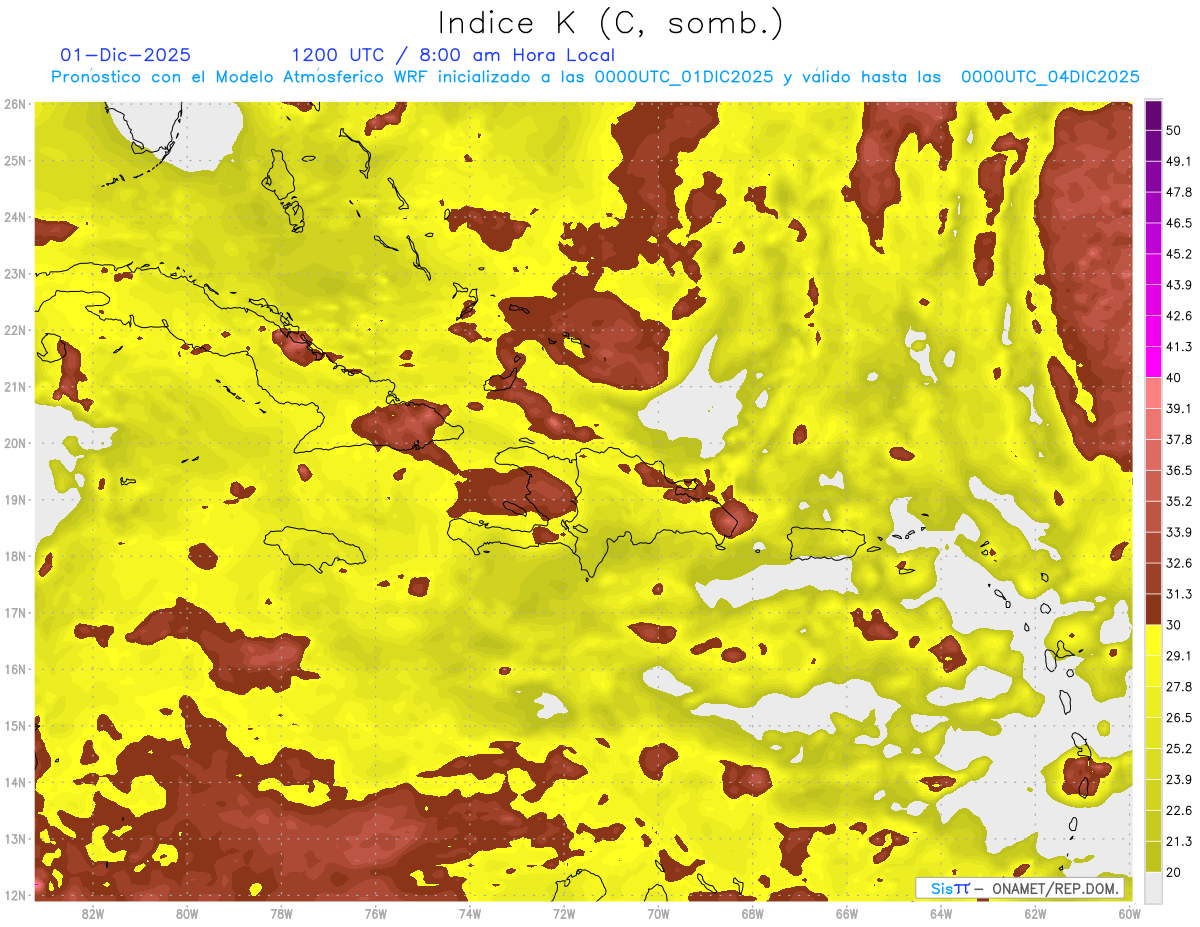Screen dimensions: 1200x927
Task: Click the 82W longitude label
Action: [92, 913]
